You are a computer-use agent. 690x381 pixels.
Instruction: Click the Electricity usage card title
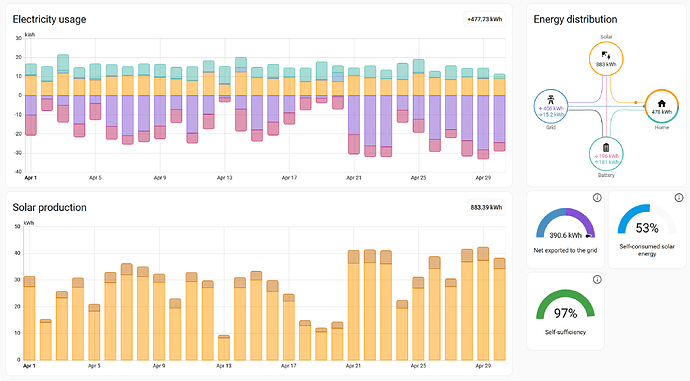(x=49, y=19)
